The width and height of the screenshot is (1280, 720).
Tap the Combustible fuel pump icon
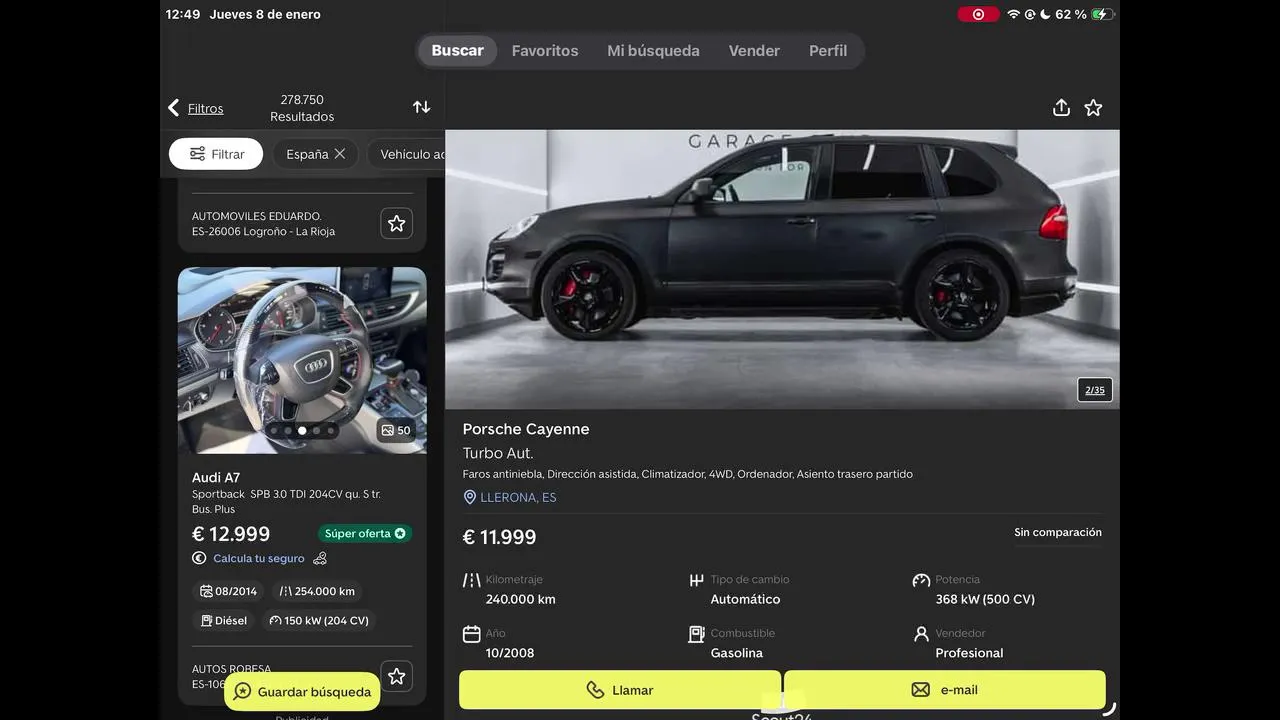coord(697,634)
